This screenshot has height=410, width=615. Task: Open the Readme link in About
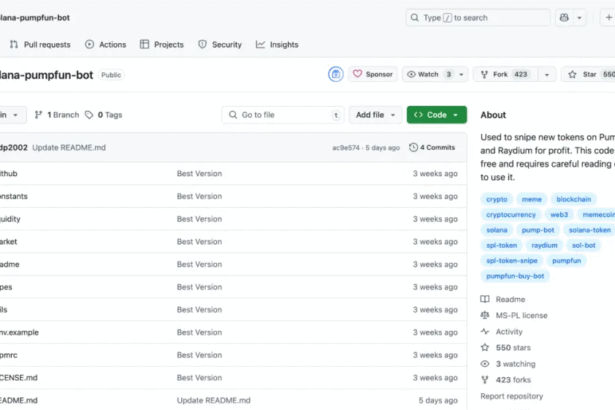tap(509, 299)
